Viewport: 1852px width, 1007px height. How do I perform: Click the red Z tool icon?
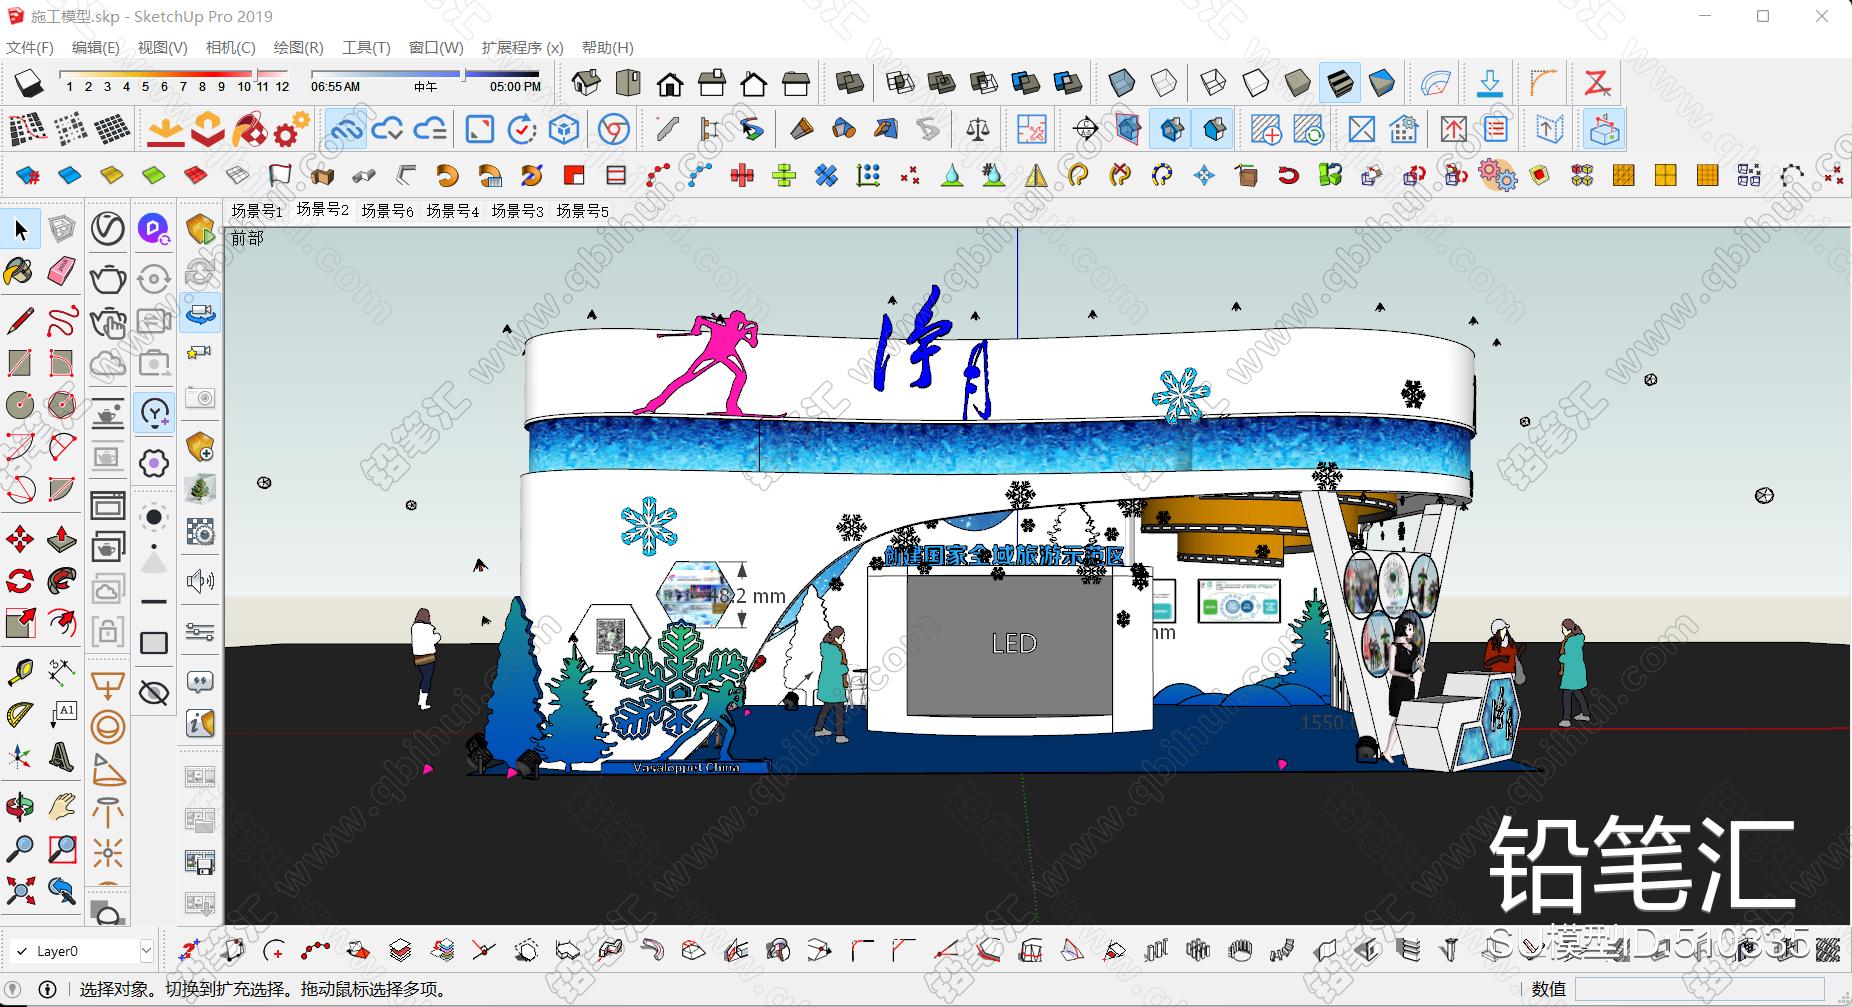point(1597,83)
